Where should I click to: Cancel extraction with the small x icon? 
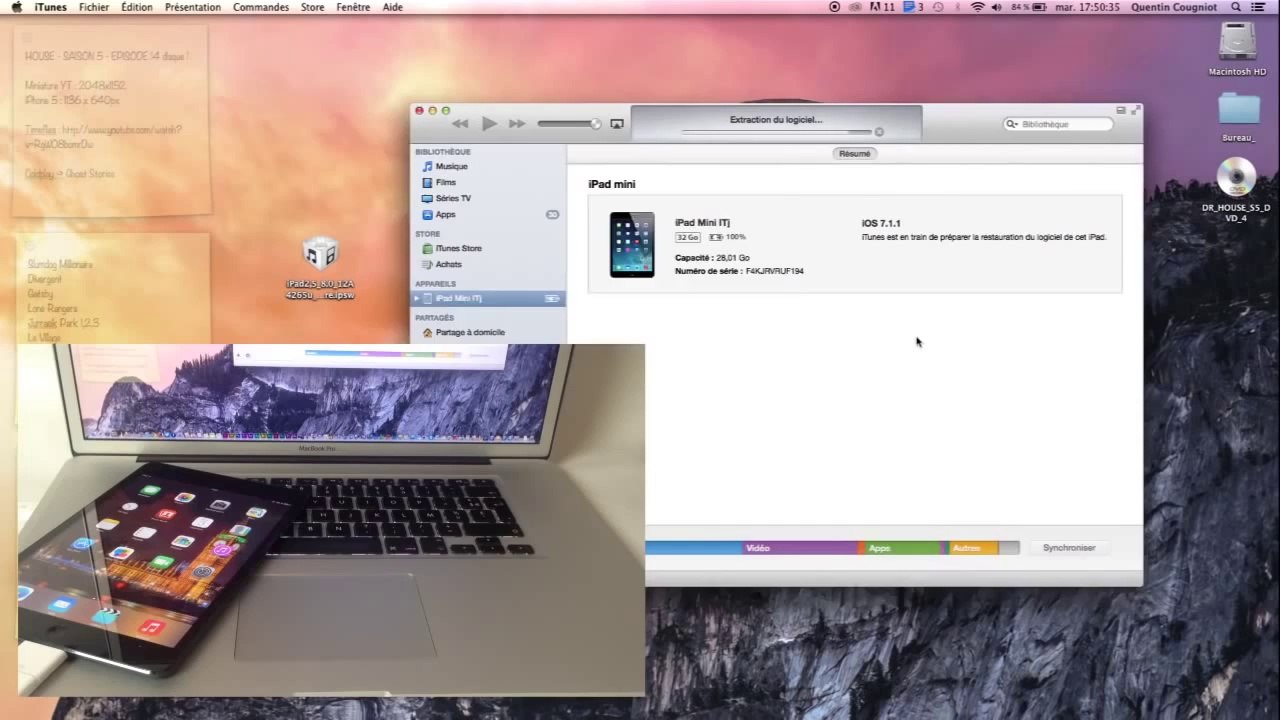tap(879, 132)
